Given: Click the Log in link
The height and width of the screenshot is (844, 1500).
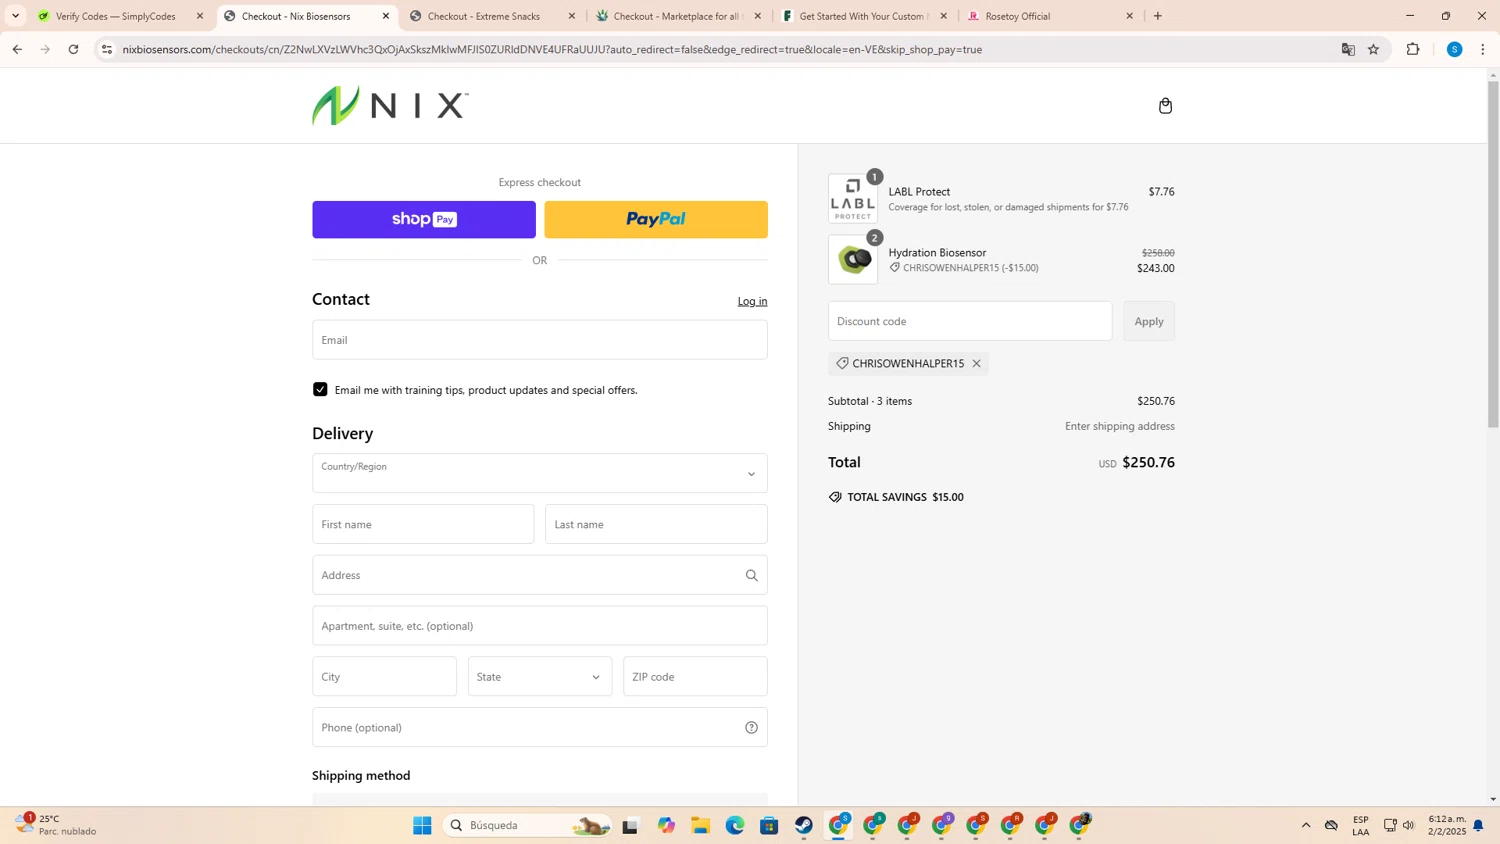Looking at the screenshot, I should pyautogui.click(x=752, y=301).
